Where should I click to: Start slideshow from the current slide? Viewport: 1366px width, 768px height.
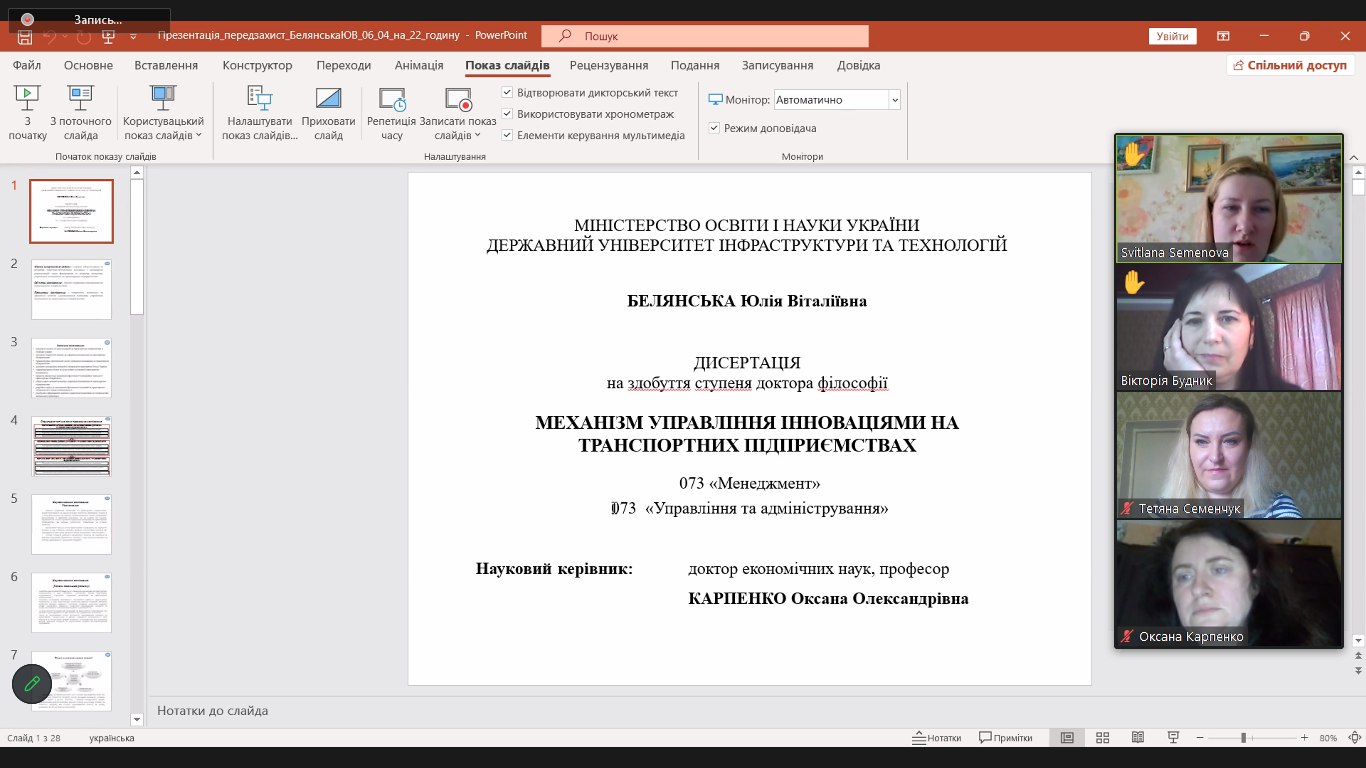pos(81,112)
